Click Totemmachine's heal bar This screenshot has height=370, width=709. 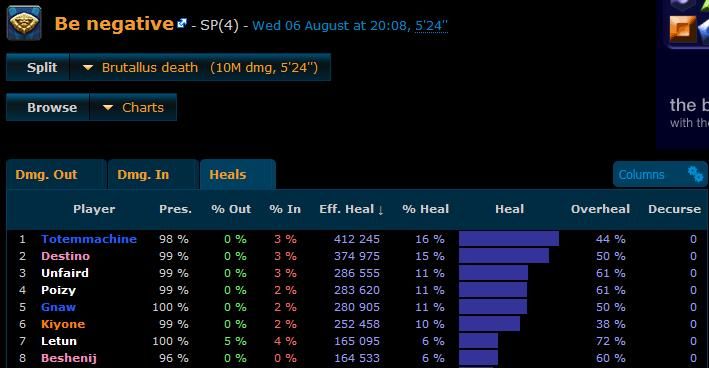509,238
